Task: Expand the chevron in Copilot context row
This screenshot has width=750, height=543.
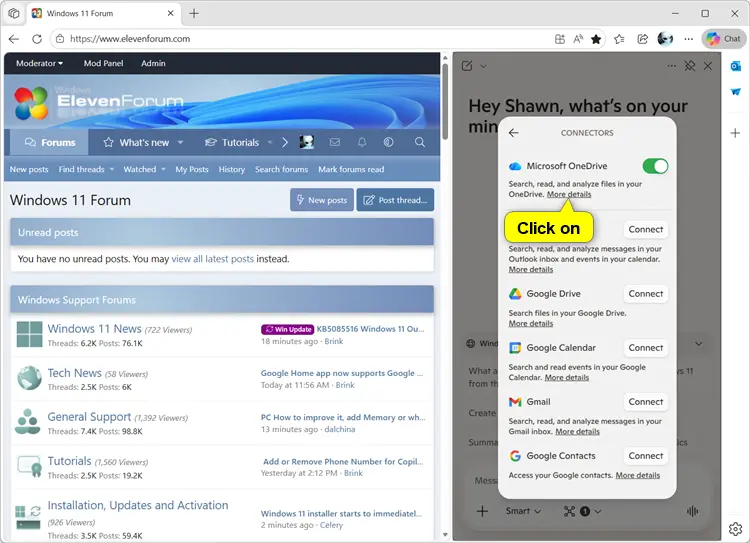Action: [x=699, y=344]
